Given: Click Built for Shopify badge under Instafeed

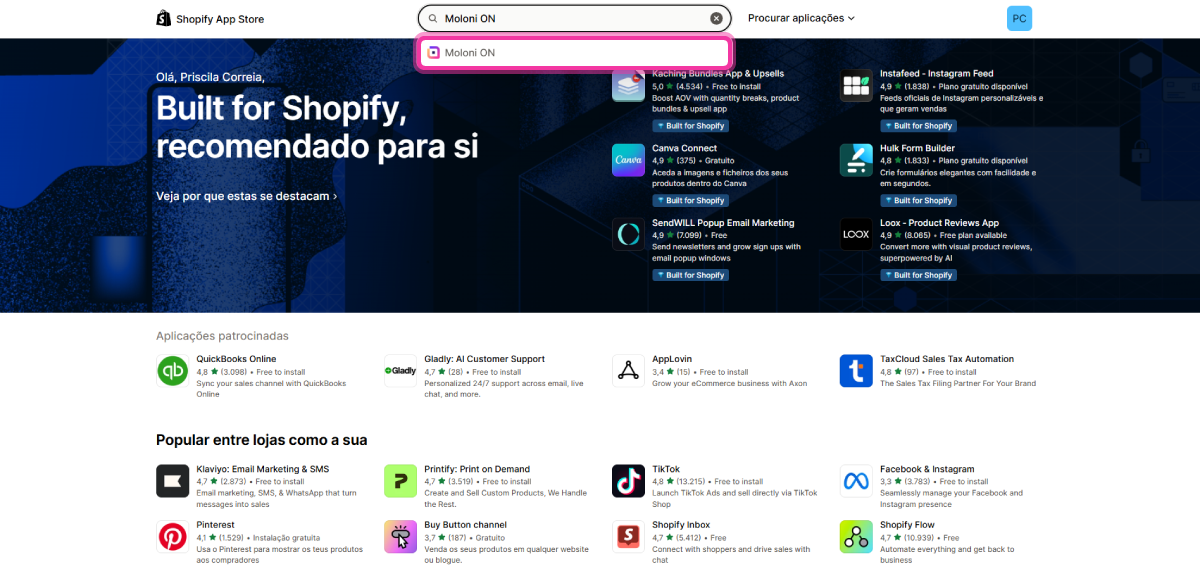Looking at the screenshot, I should pos(919,126).
